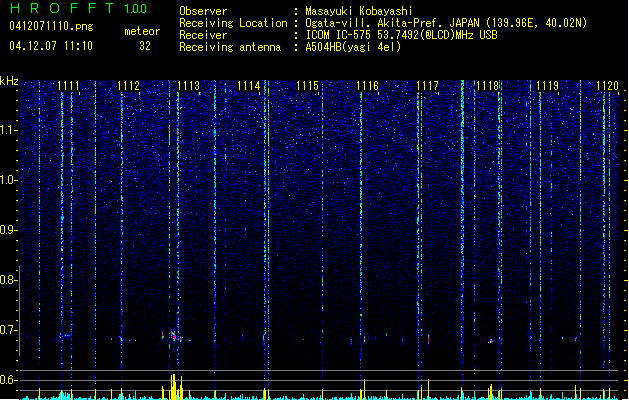Click the ICOM IC-575 53.7492 MHz USB text

coord(401,35)
